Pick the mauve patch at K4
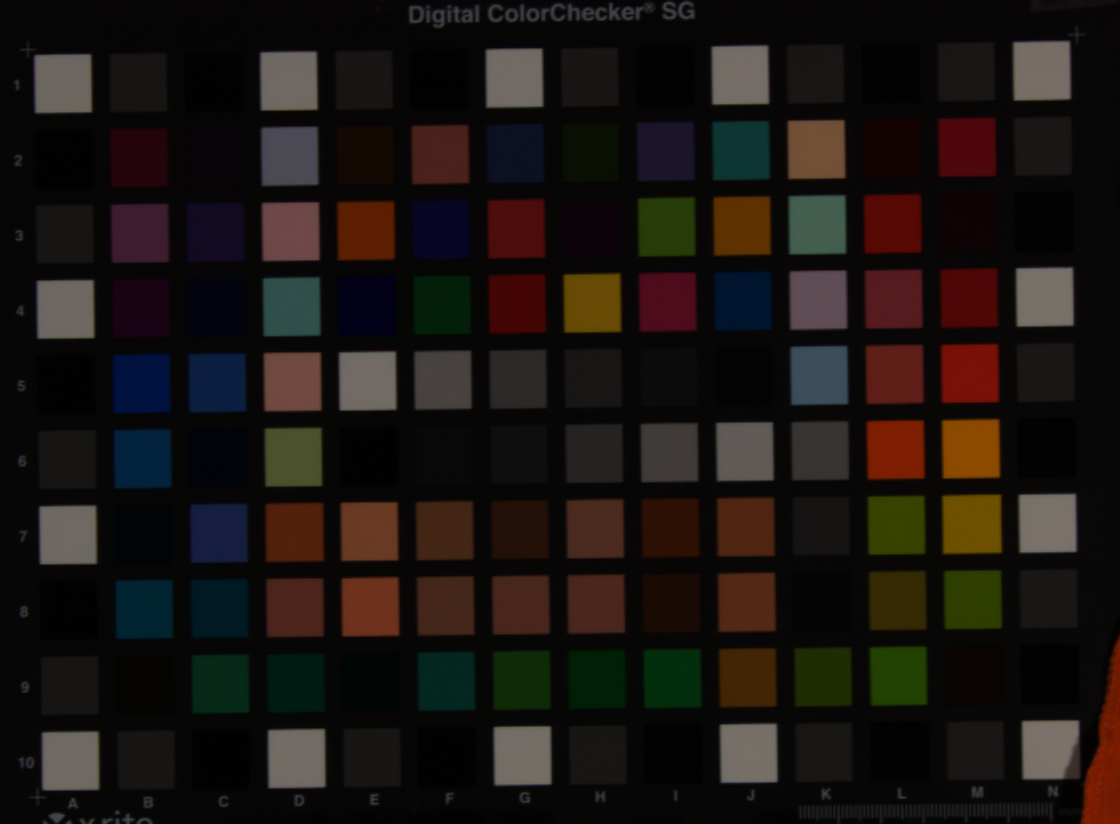Viewport: 1120px width, 824px height. pyautogui.click(x=819, y=300)
